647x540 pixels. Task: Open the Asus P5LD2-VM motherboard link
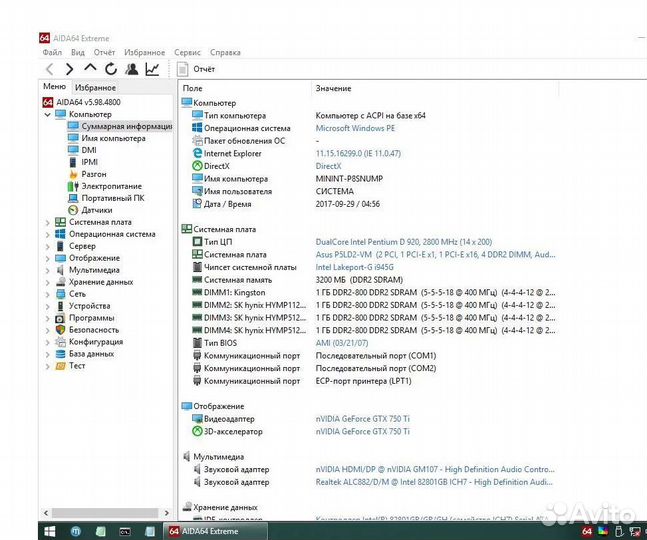pos(435,255)
